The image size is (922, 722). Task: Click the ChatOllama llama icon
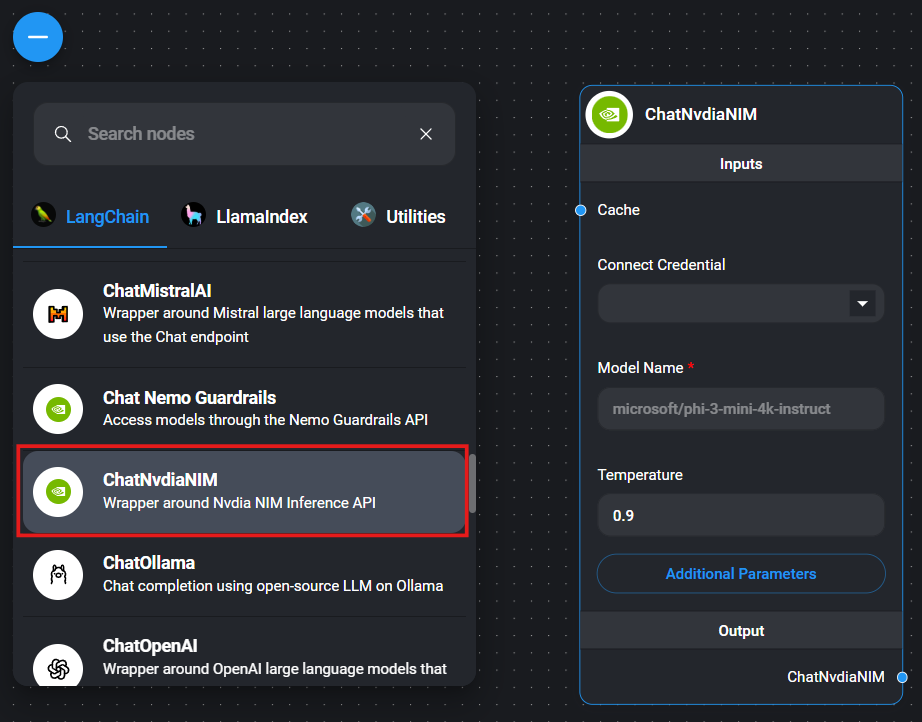(x=58, y=574)
